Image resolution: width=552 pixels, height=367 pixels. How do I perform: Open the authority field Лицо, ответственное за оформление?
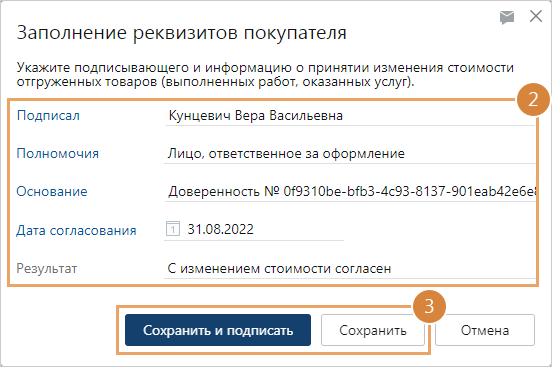pos(350,154)
